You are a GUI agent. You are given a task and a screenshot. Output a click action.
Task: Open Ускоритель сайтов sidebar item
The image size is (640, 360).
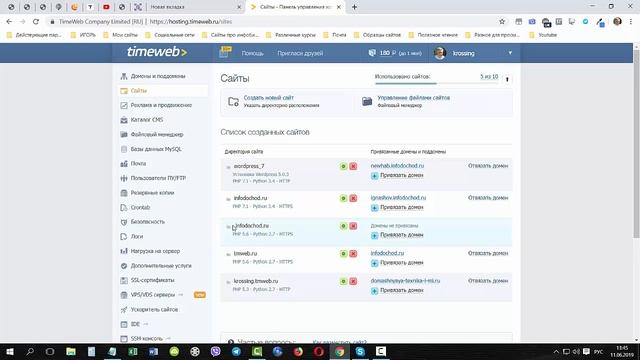(154, 309)
